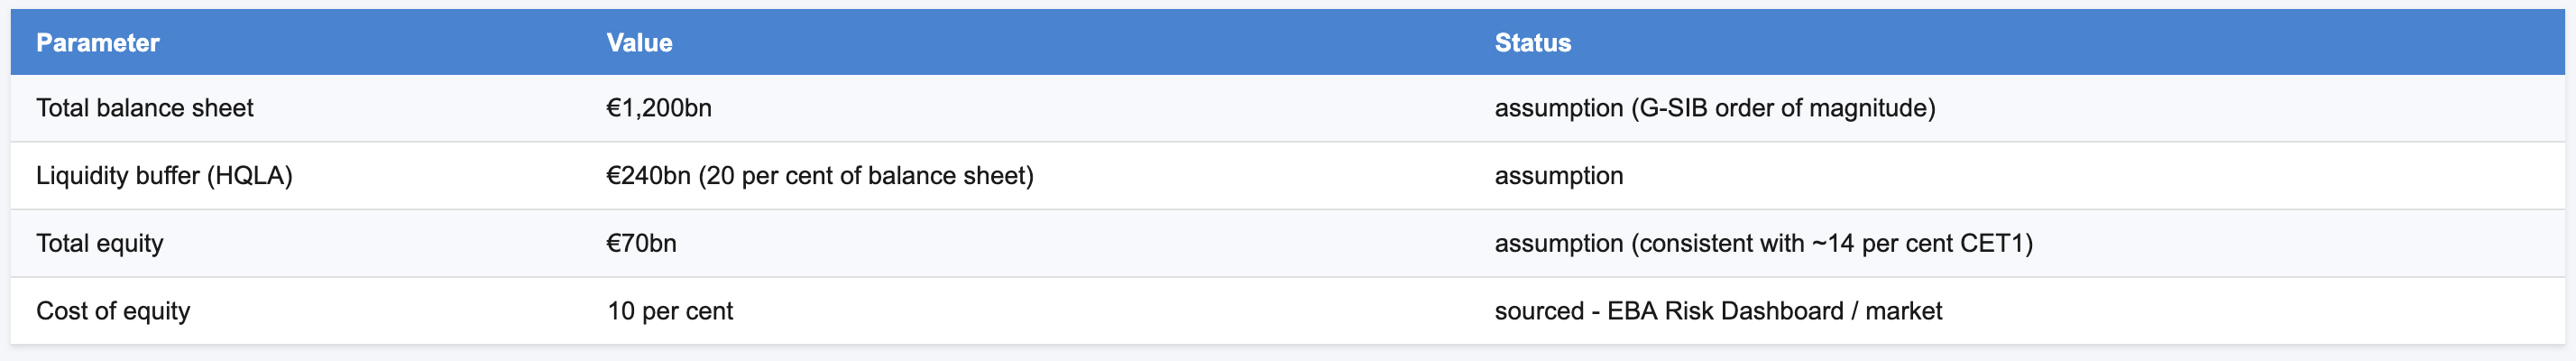Image resolution: width=2576 pixels, height=361 pixels.
Task: Click the €240bn balance sheet value
Action: click(x=819, y=176)
